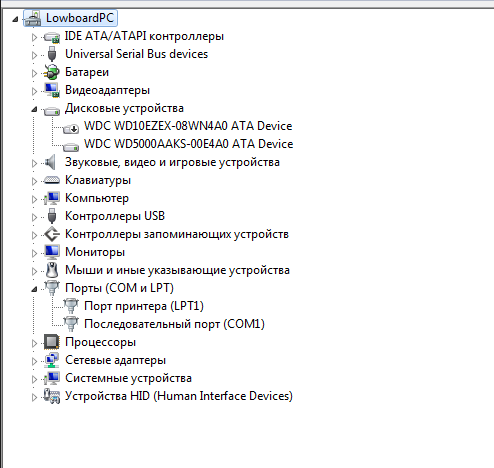
Task: Click the LPT1 printer port icon
Action: click(x=71, y=306)
